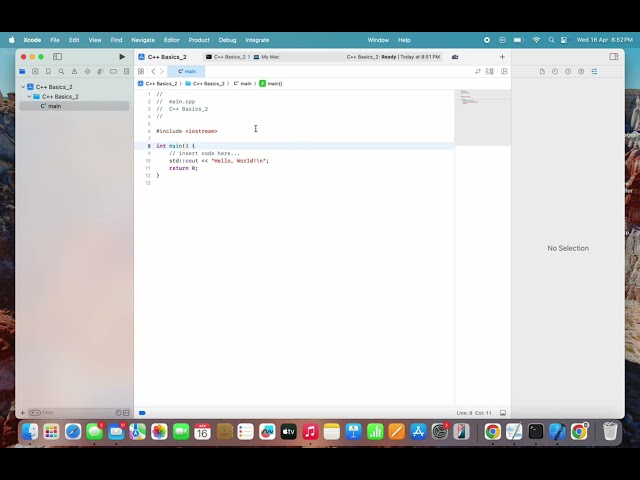
Task: Open Spotlight search in menu bar
Action: tap(551, 40)
